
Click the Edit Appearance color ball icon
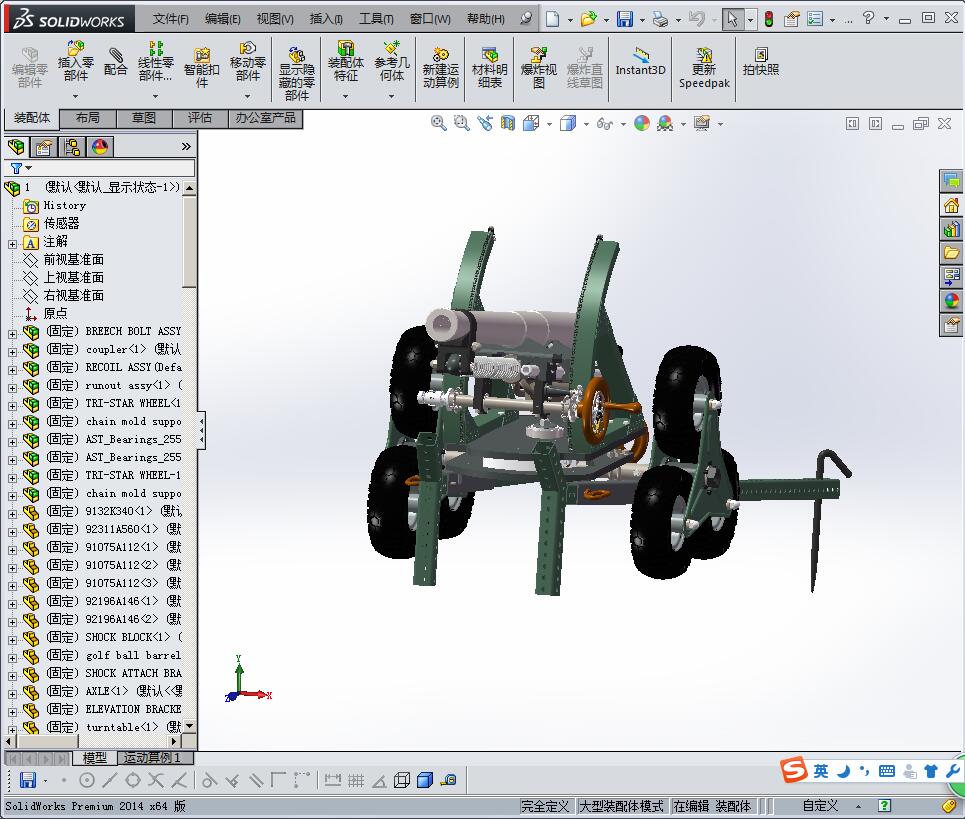[641, 123]
